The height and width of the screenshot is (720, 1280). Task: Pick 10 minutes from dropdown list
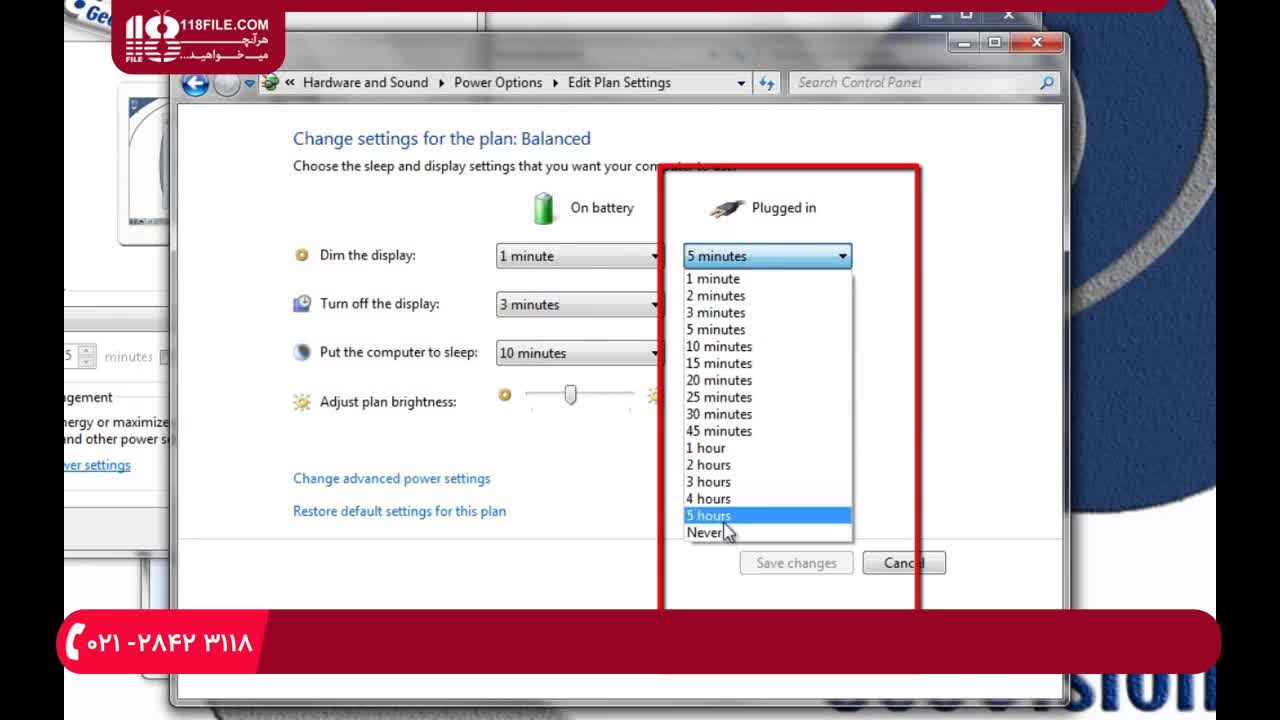click(718, 347)
